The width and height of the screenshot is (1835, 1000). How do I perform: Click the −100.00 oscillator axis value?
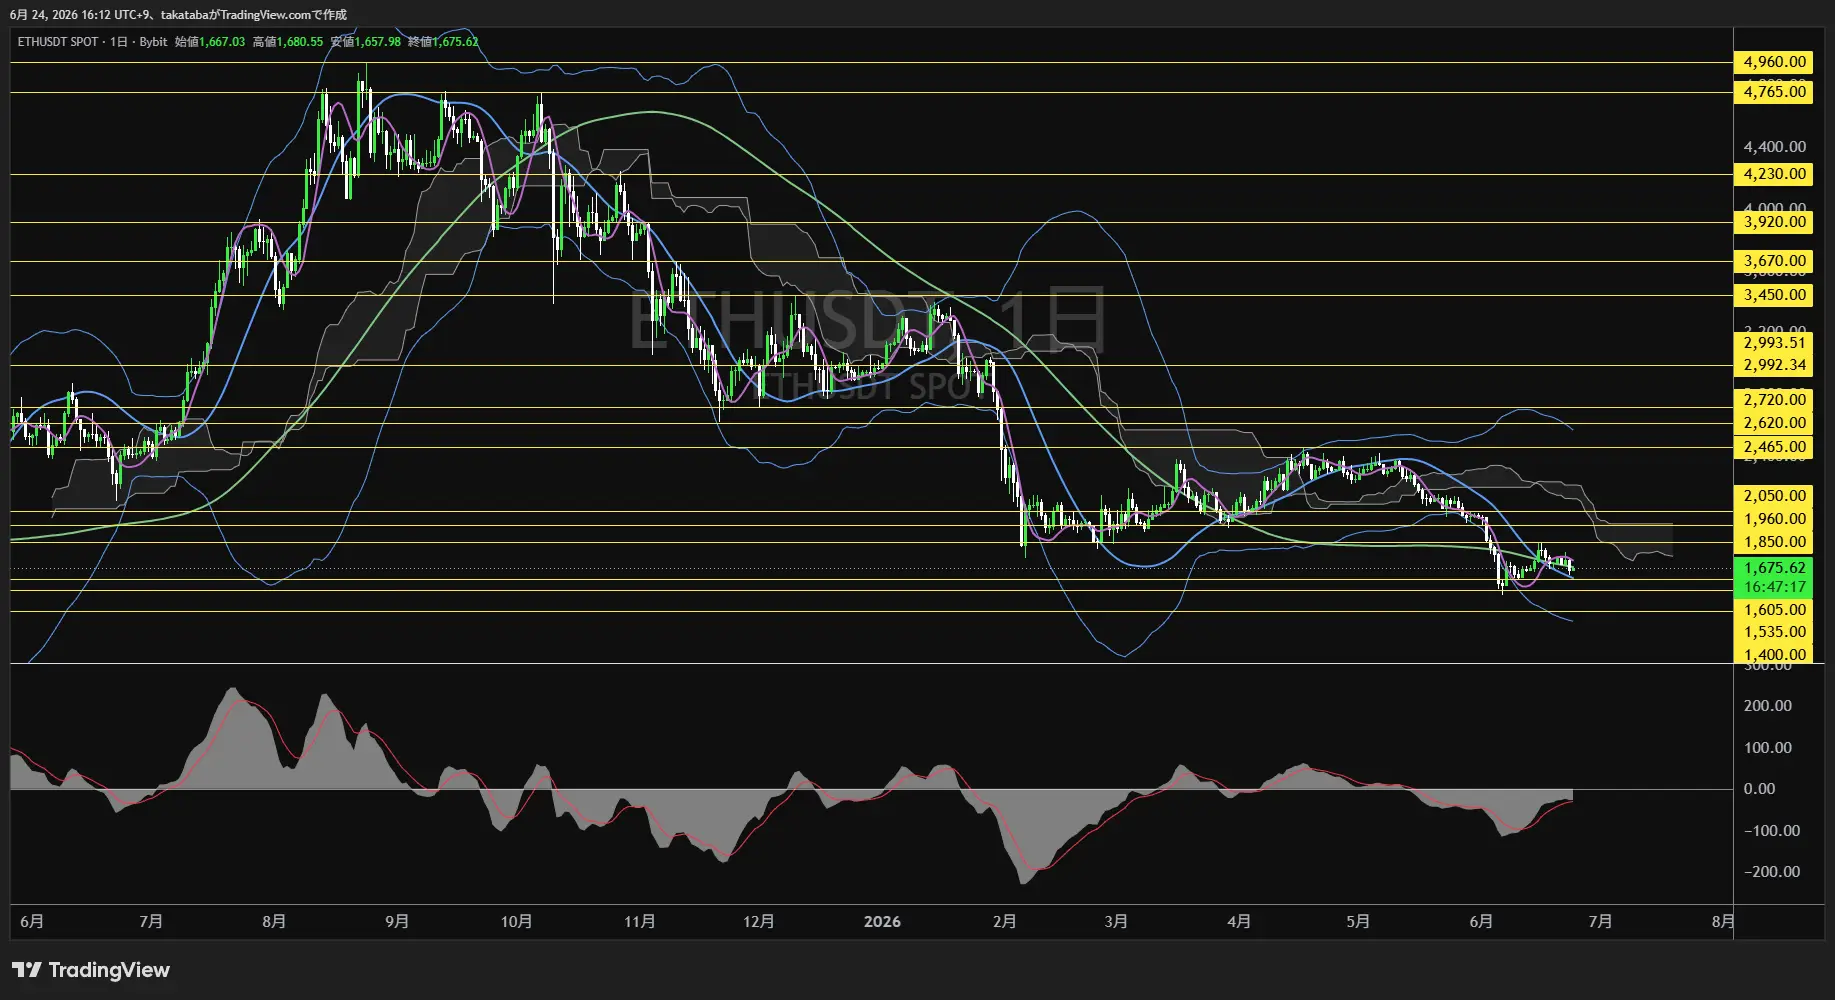pyautogui.click(x=1771, y=831)
